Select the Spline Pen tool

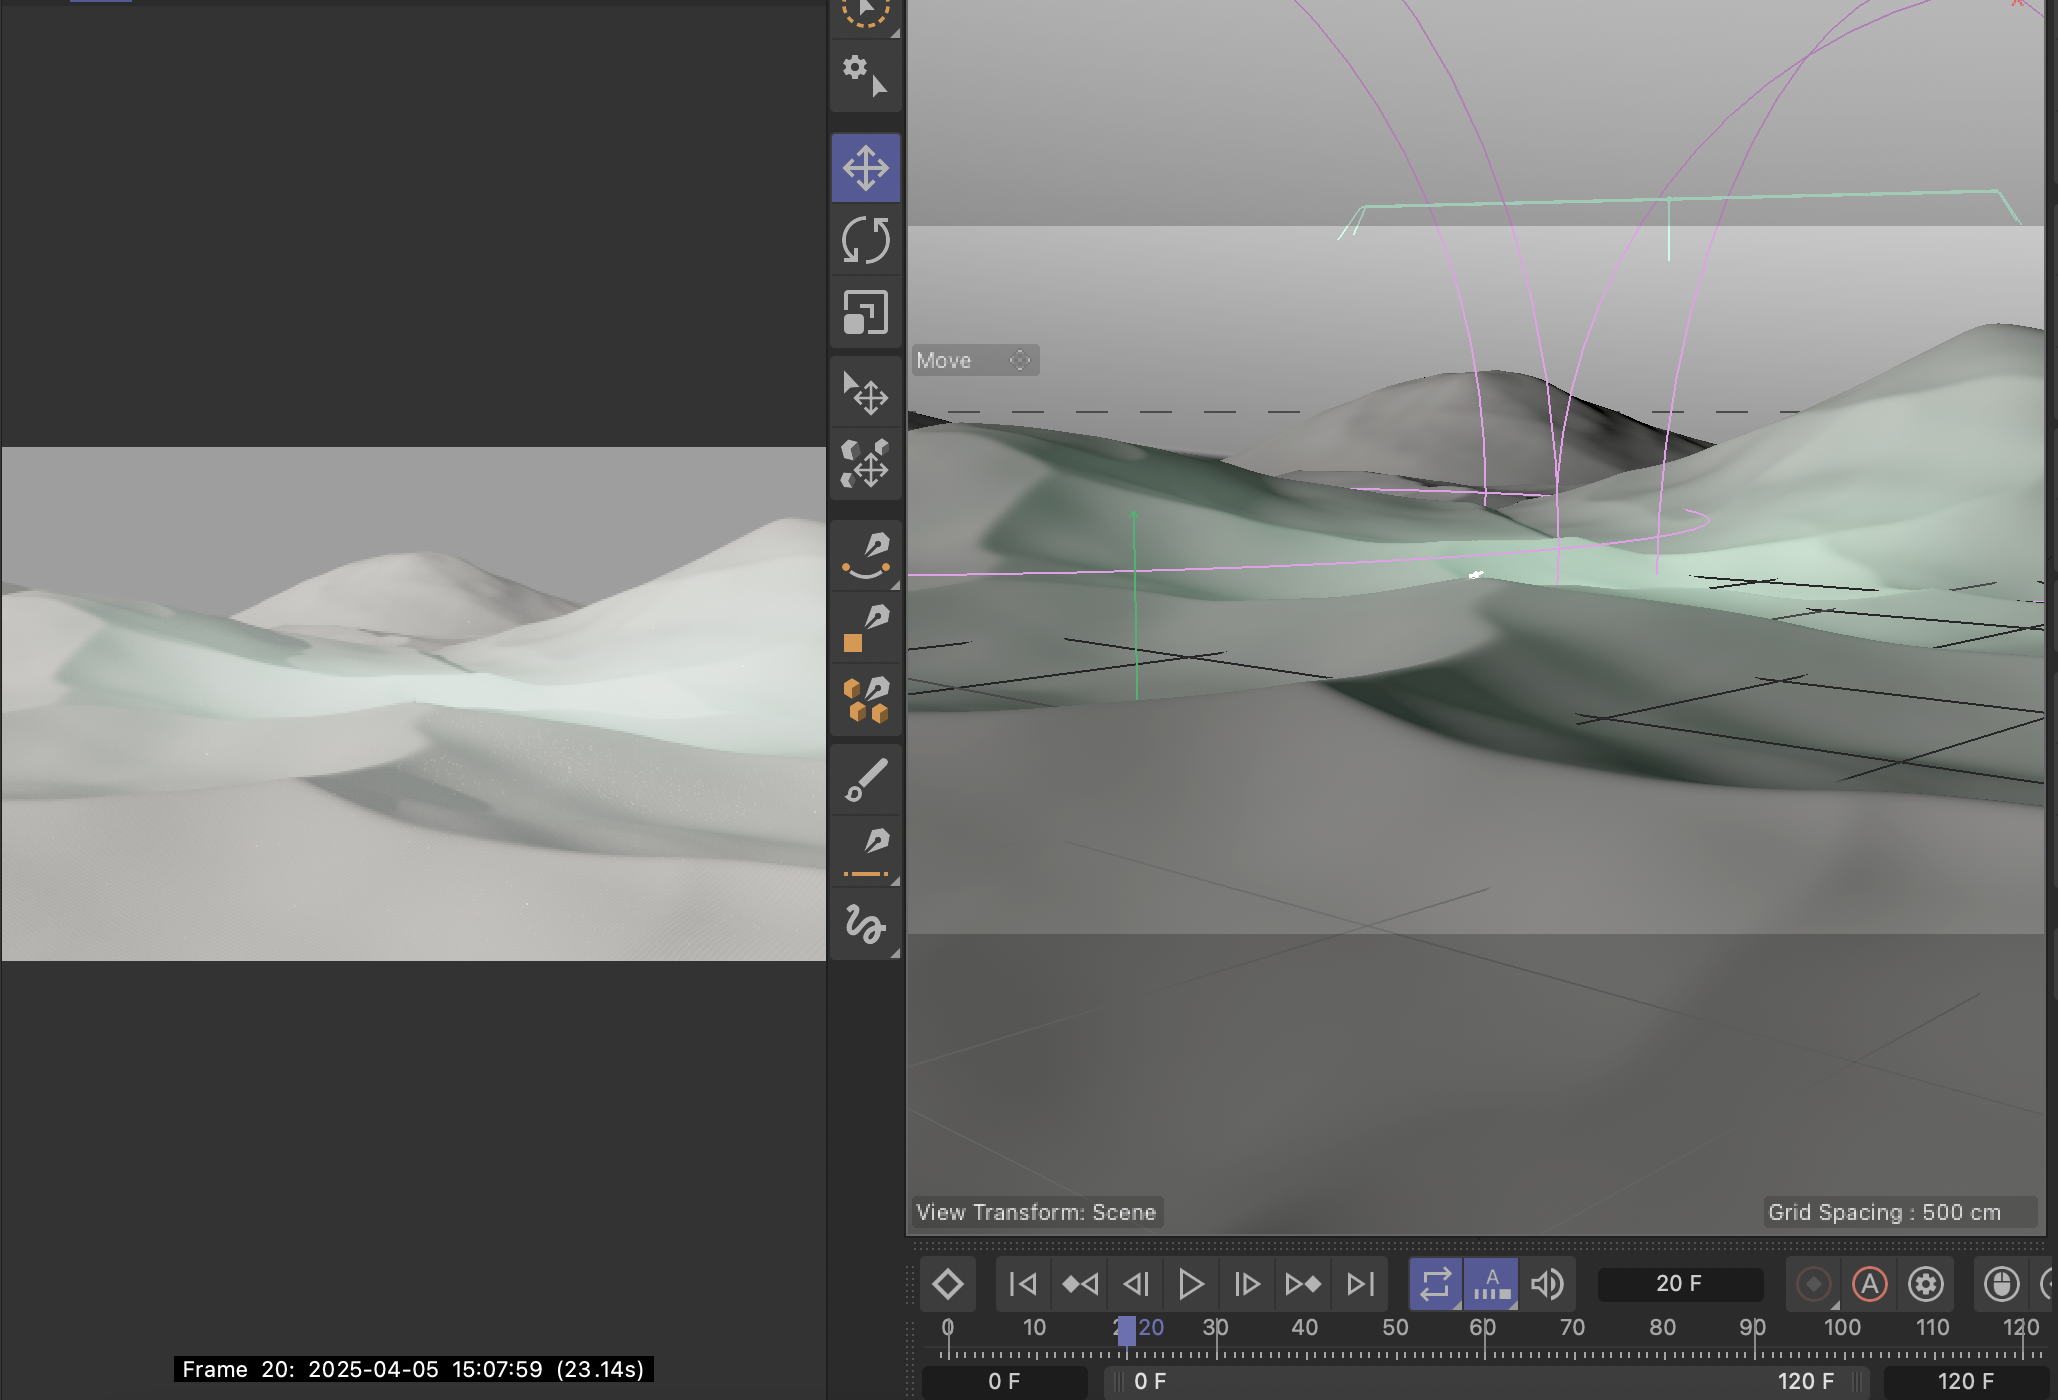click(865, 556)
